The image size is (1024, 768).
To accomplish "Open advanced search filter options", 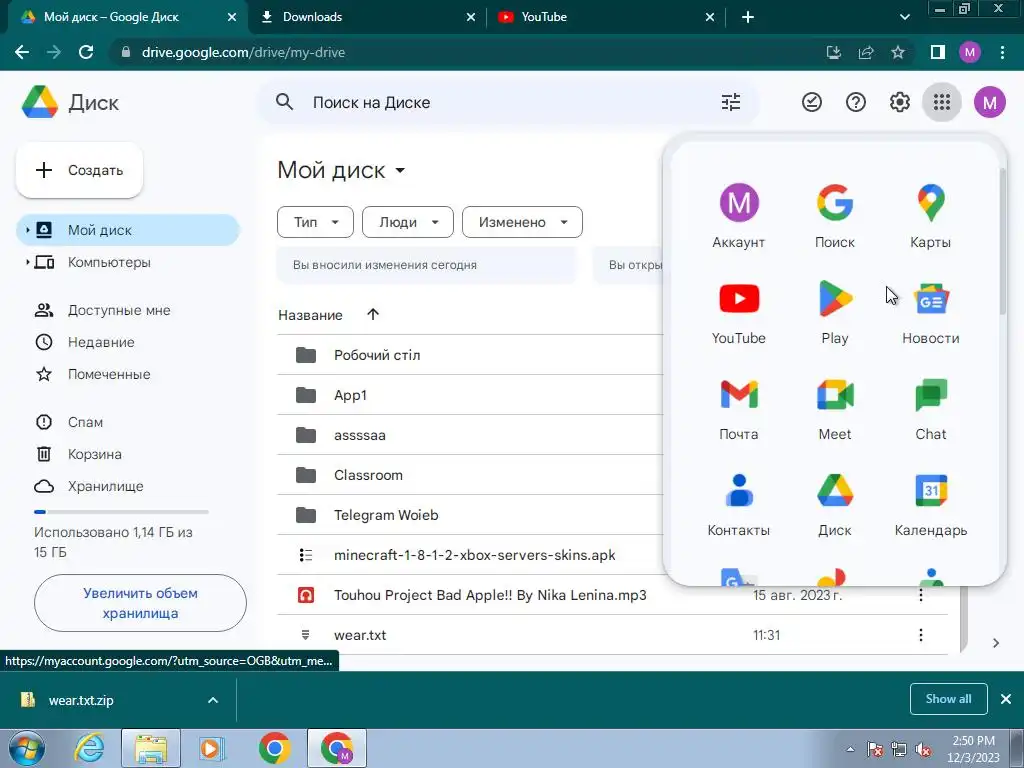I will (731, 102).
